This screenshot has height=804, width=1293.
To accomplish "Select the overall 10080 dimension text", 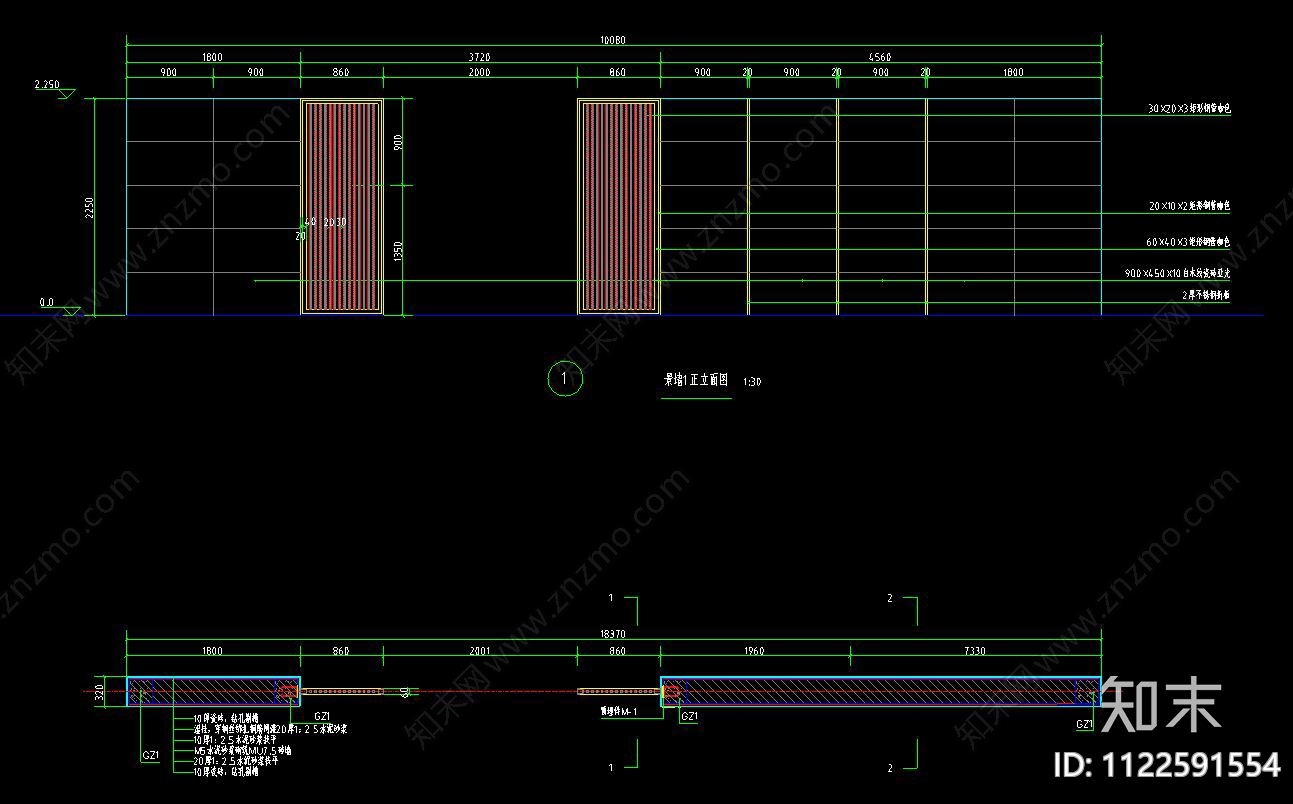I will click(613, 40).
